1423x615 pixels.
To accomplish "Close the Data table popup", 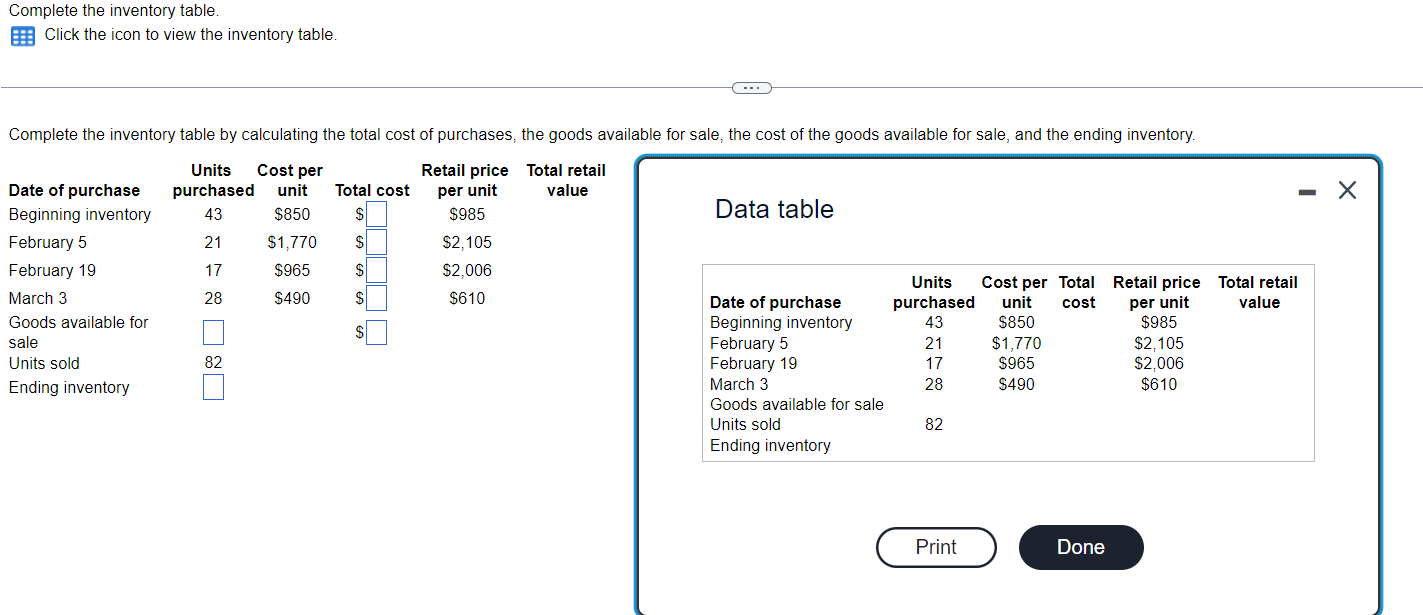I will pyautogui.click(x=1346, y=189).
